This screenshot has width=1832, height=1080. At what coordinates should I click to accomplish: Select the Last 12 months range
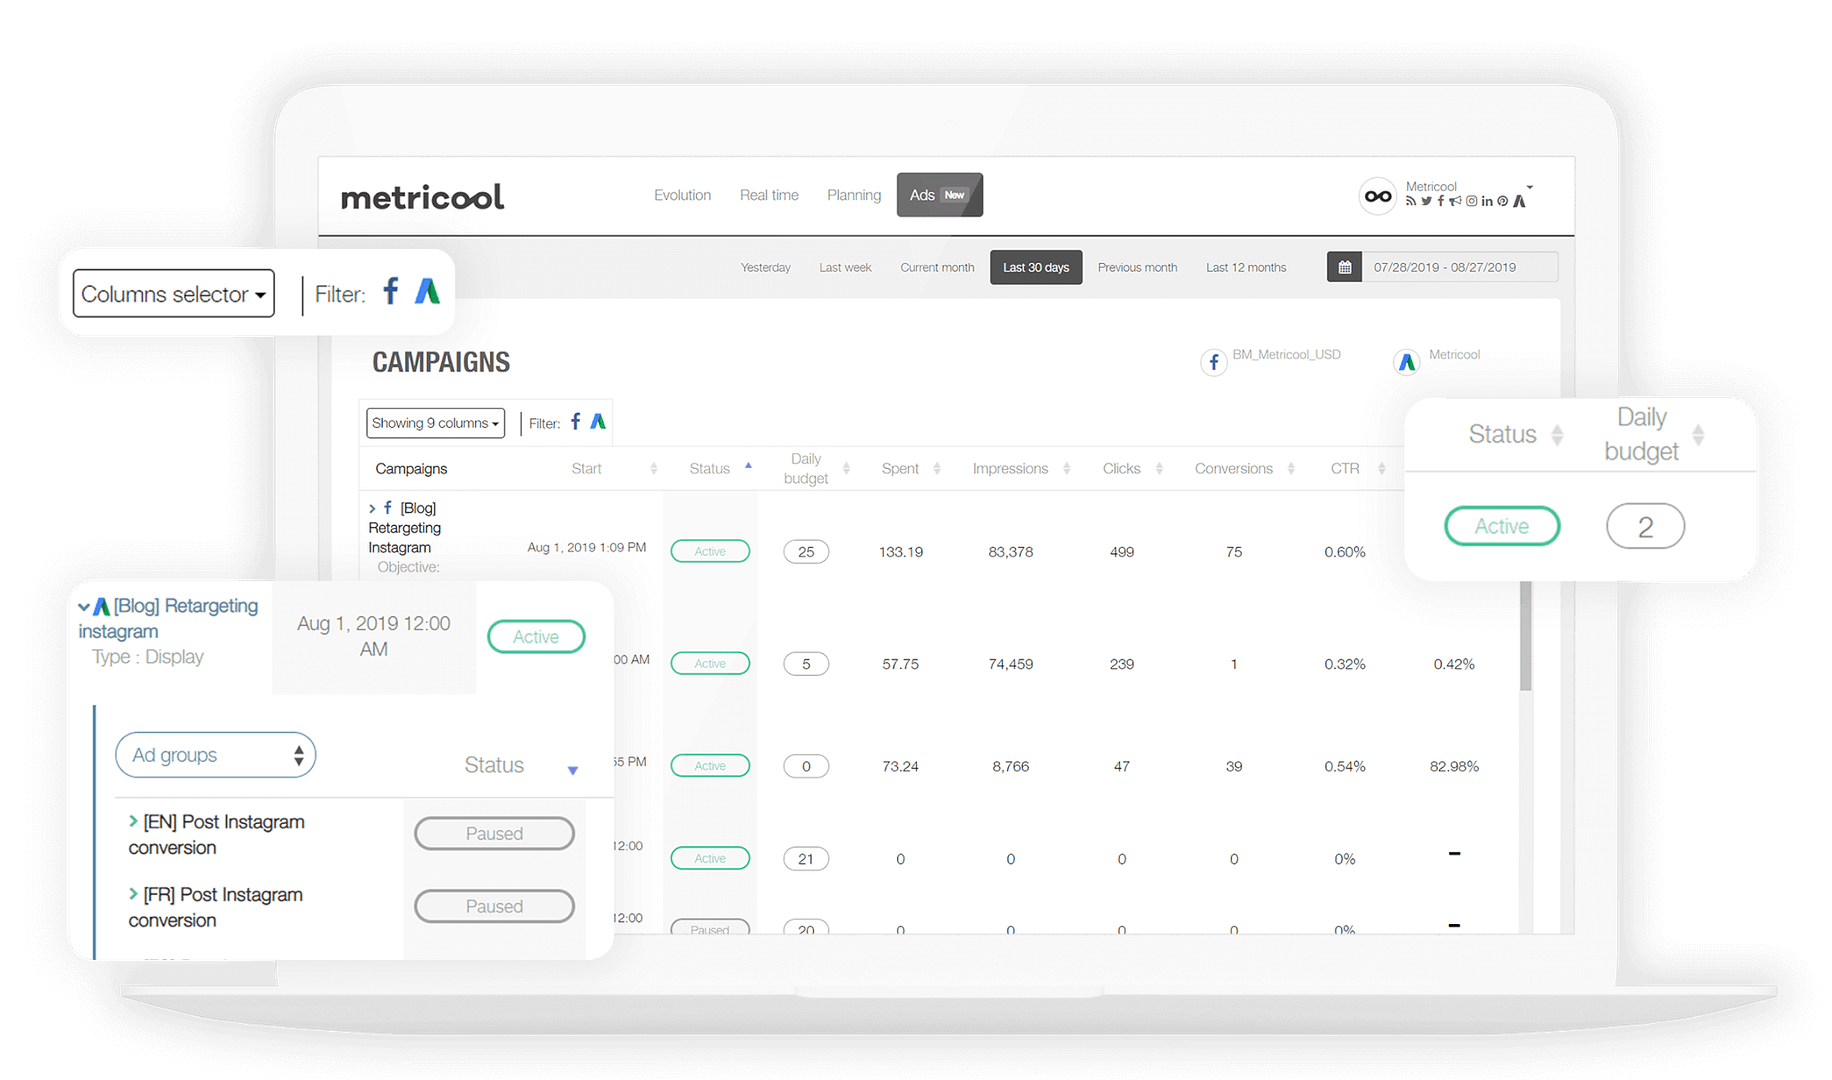click(x=1246, y=267)
